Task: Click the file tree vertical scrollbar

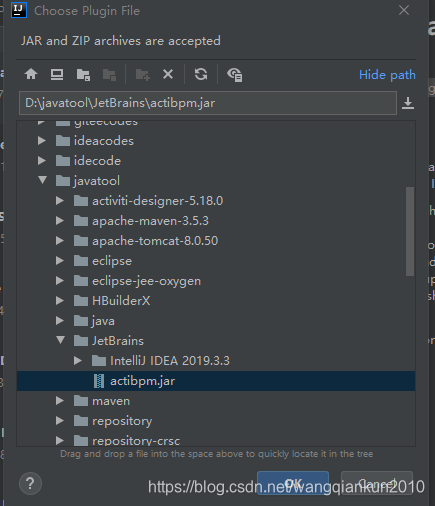Action: pyautogui.click(x=410, y=231)
